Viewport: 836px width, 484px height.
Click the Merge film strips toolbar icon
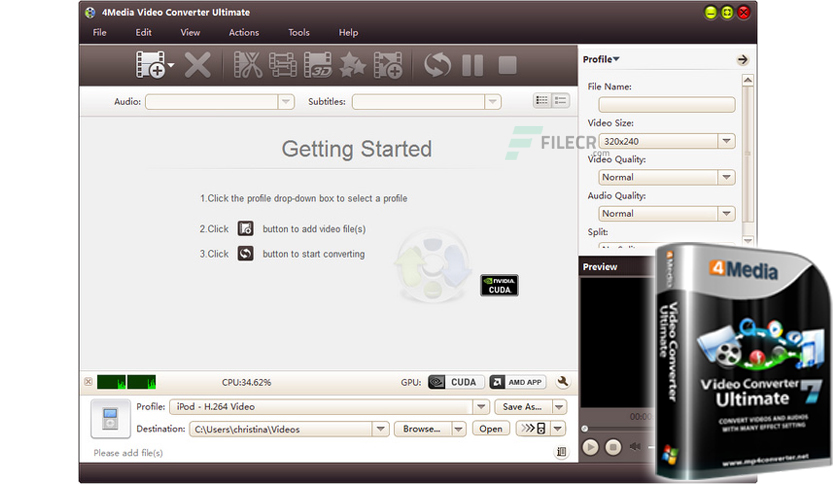283,65
